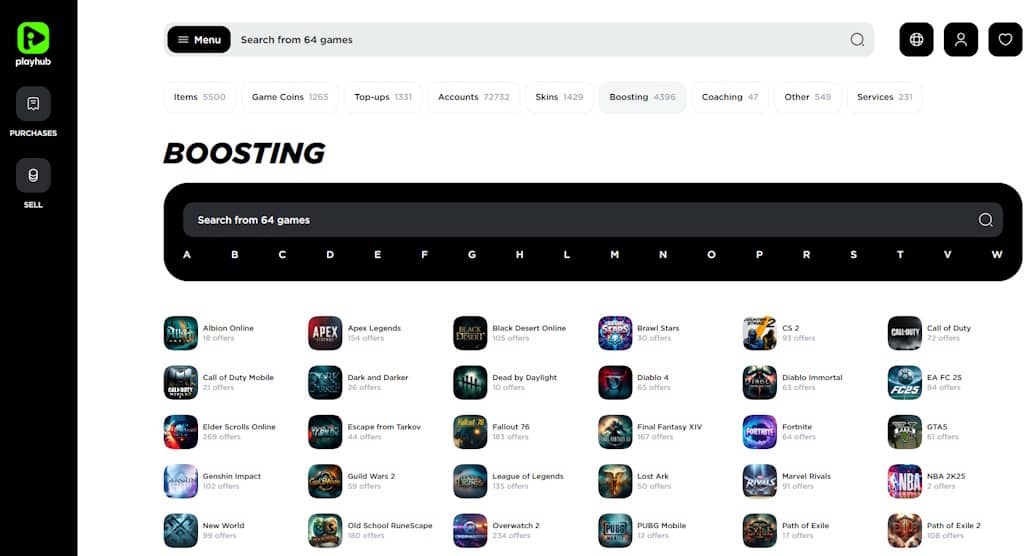Click magnifier in Boosting search panel

[985, 220]
